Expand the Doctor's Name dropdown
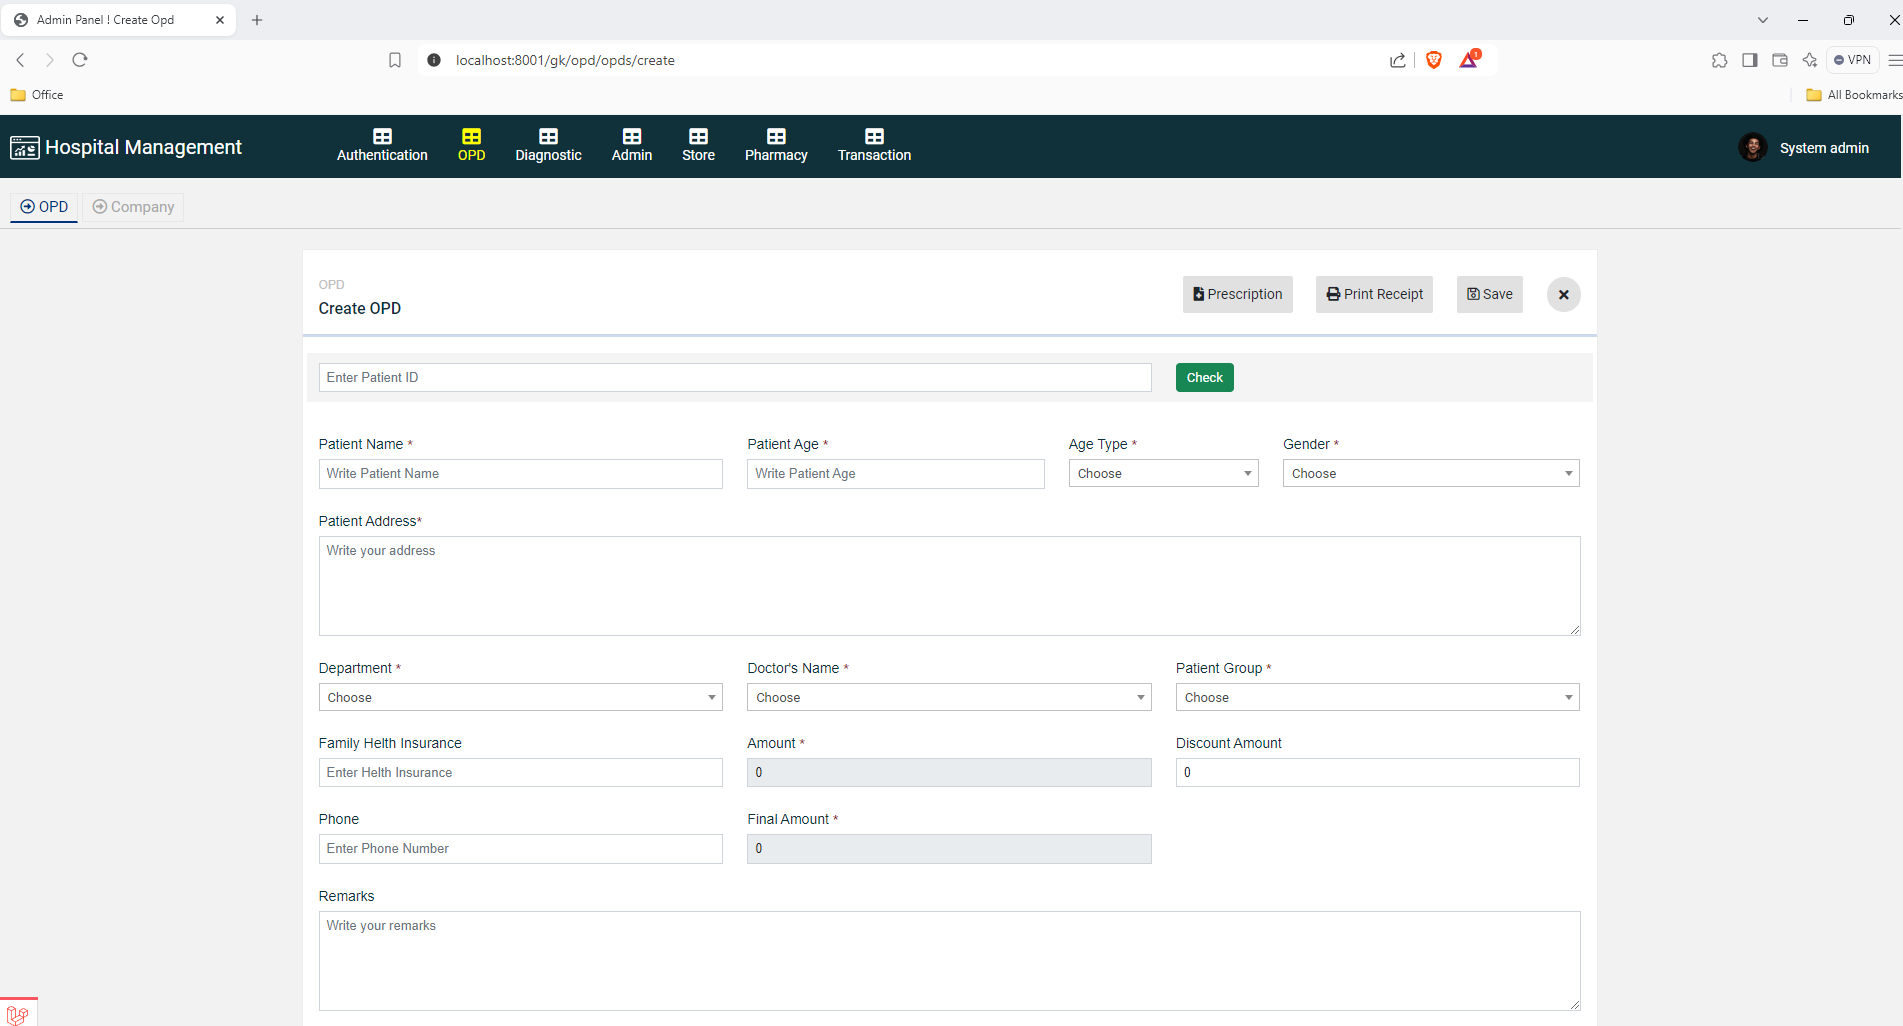Image resolution: width=1903 pixels, height=1026 pixels. pyautogui.click(x=949, y=698)
